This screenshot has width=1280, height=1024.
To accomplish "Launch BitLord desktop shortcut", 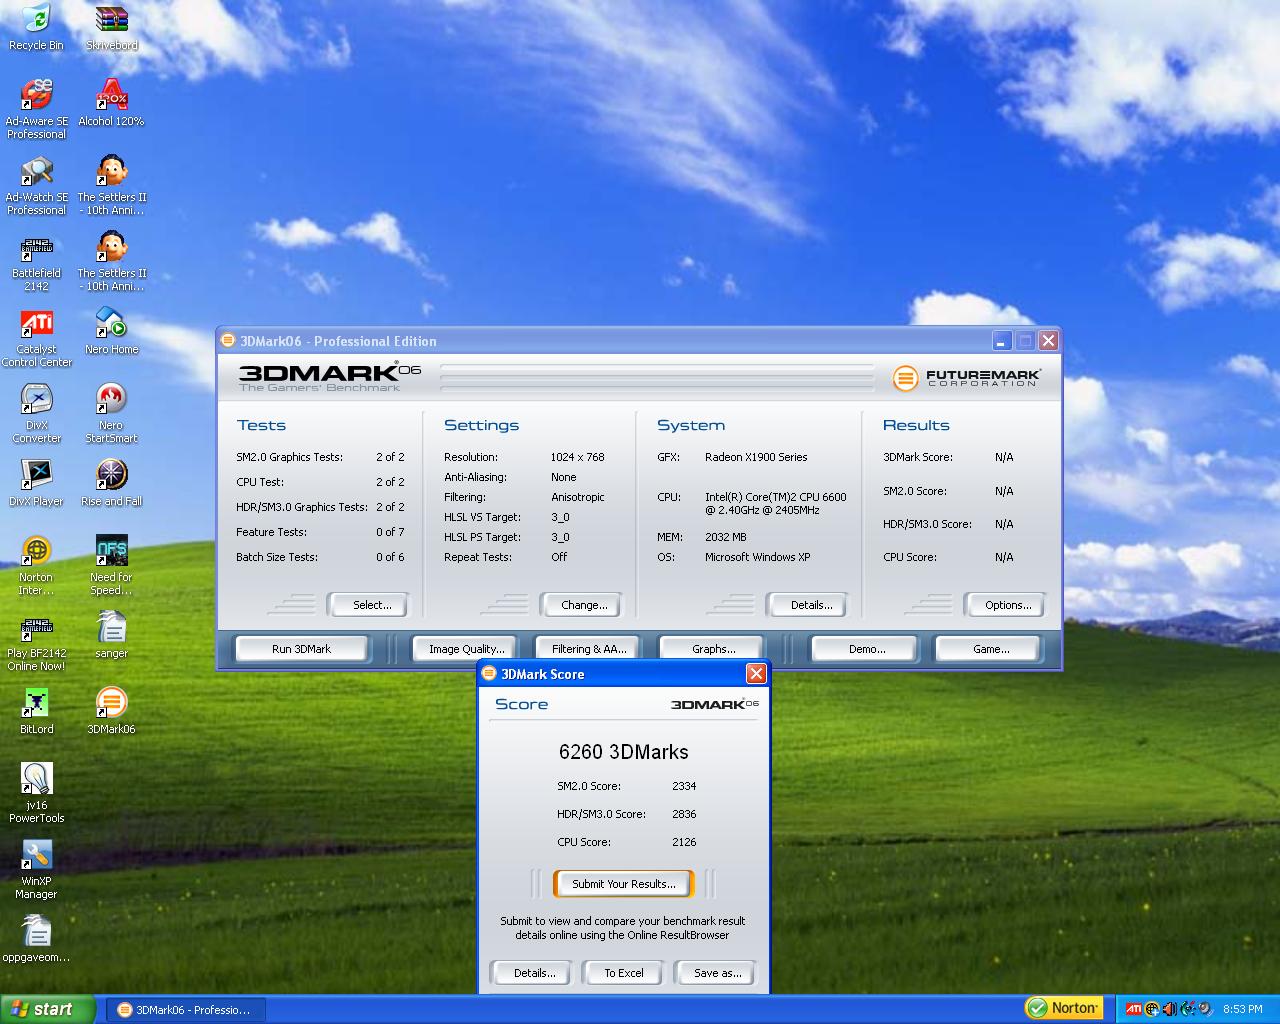I will (x=36, y=711).
